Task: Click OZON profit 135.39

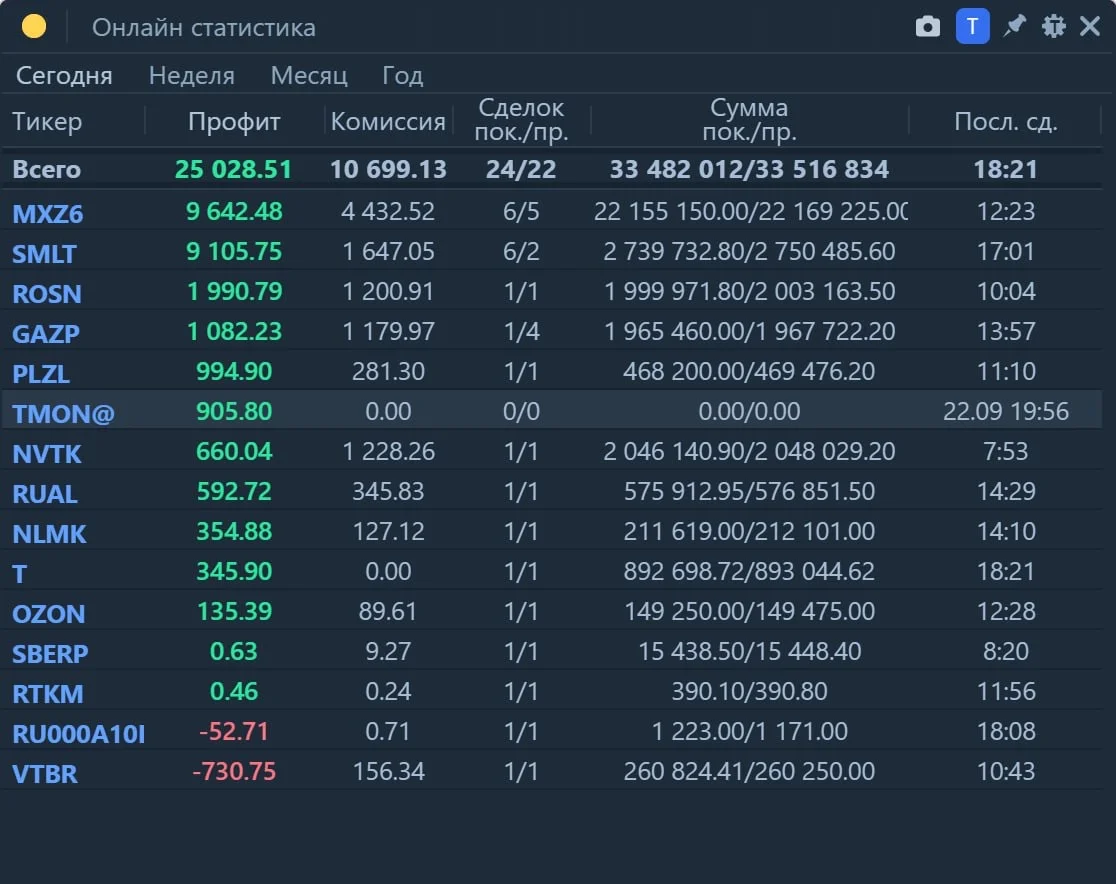Action: 234,611
